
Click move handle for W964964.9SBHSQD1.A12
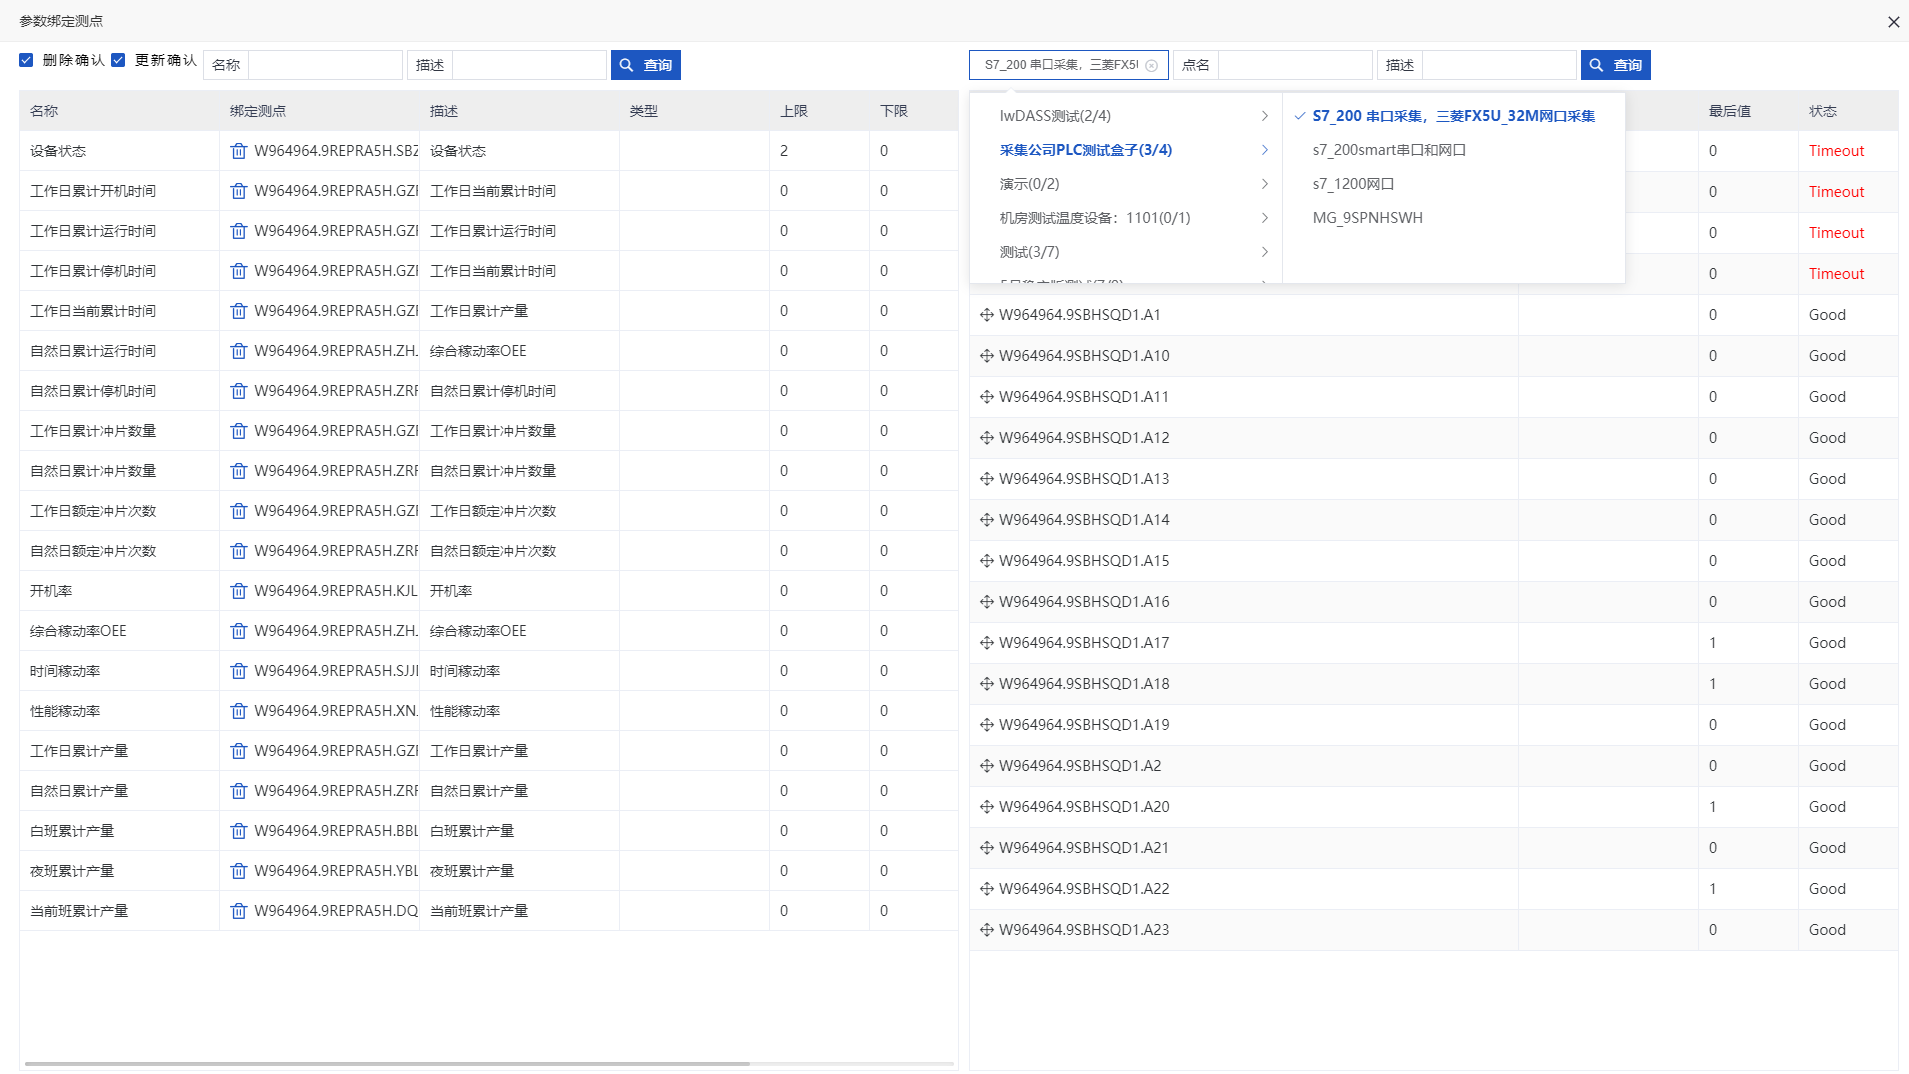pos(987,438)
